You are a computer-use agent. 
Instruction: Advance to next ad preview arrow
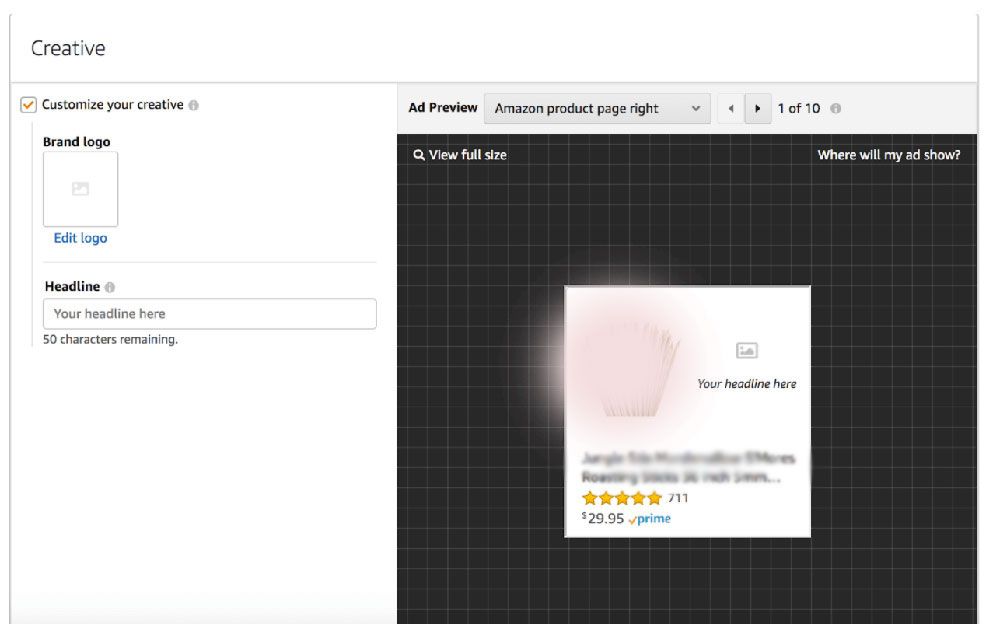(758, 108)
